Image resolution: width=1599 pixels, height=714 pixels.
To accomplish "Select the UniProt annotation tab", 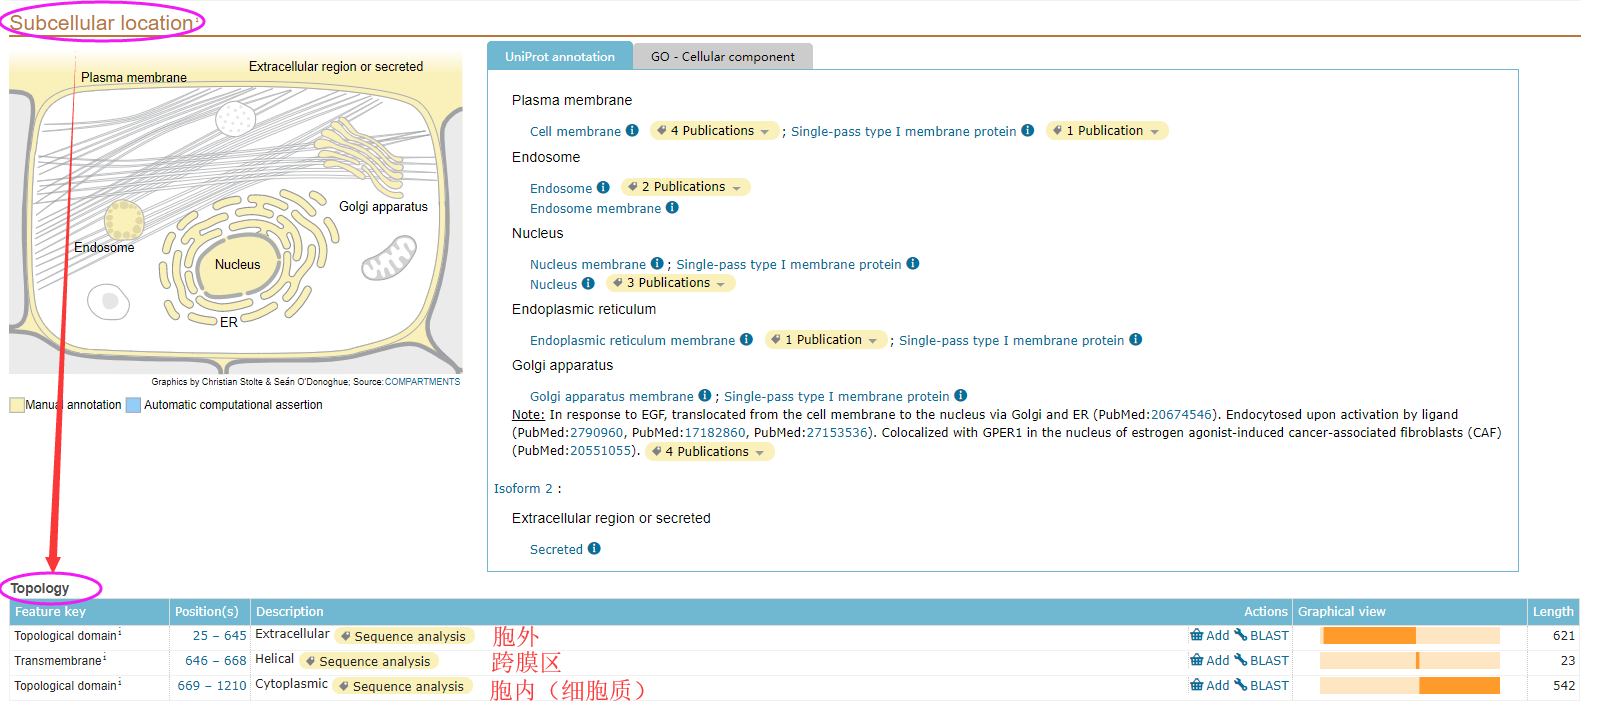I will click(559, 57).
